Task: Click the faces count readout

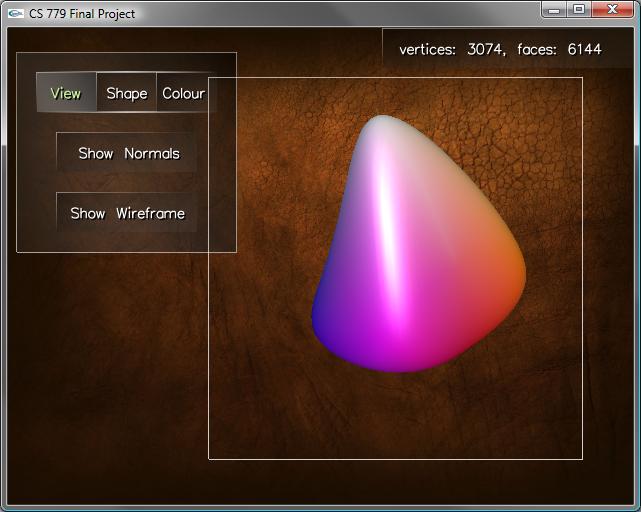Action: pos(559,49)
